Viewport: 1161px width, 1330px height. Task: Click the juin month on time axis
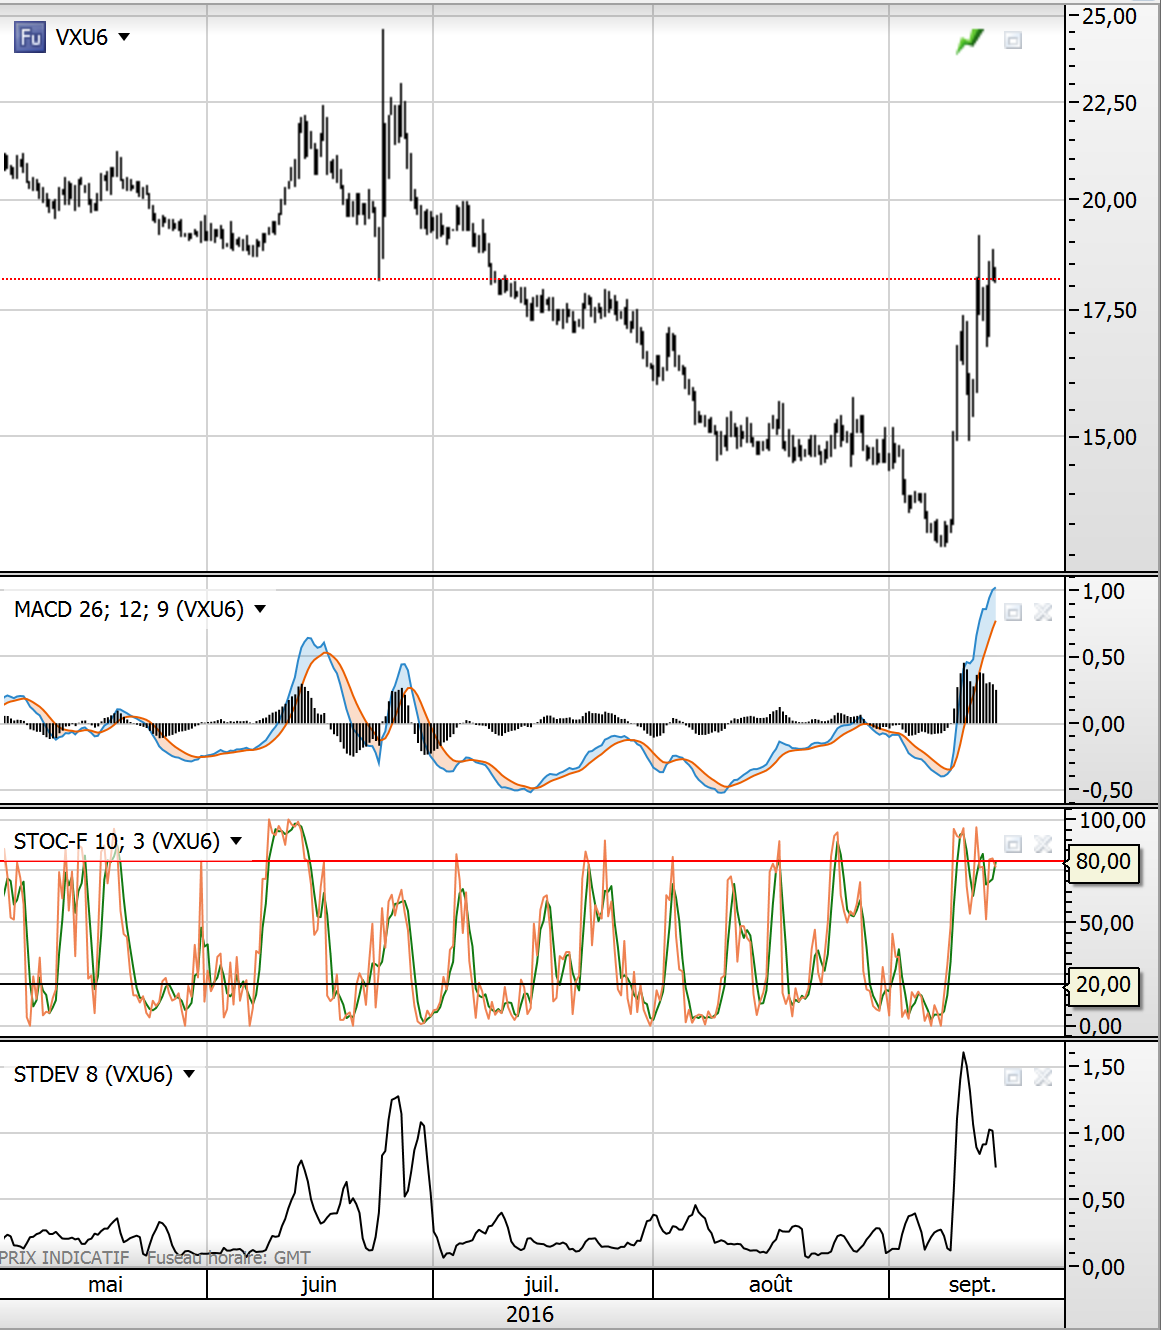pyautogui.click(x=319, y=1284)
